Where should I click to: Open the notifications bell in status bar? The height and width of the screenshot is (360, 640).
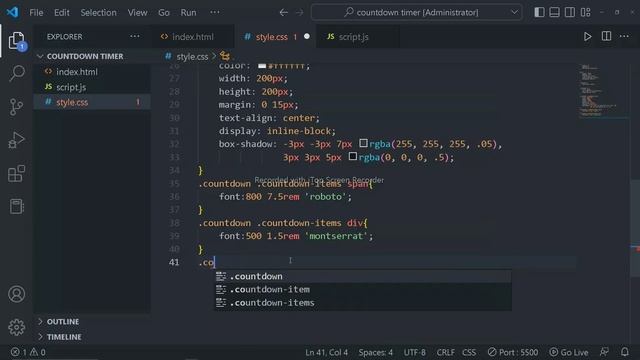coord(624,352)
